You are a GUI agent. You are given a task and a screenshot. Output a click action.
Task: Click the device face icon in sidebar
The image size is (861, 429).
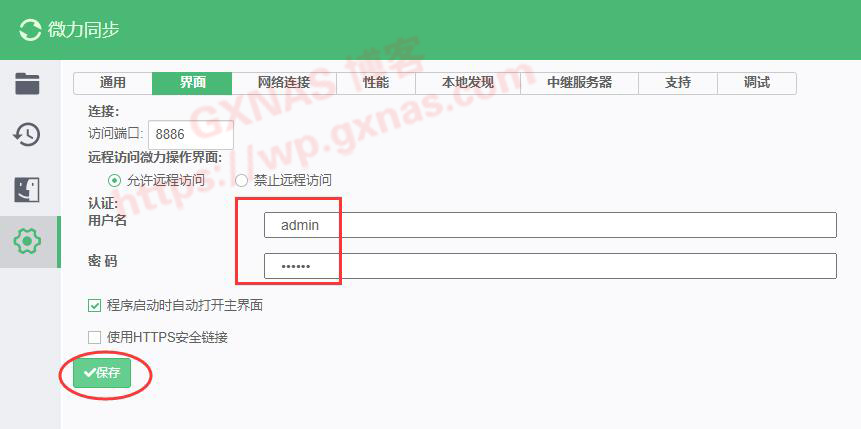point(27,188)
